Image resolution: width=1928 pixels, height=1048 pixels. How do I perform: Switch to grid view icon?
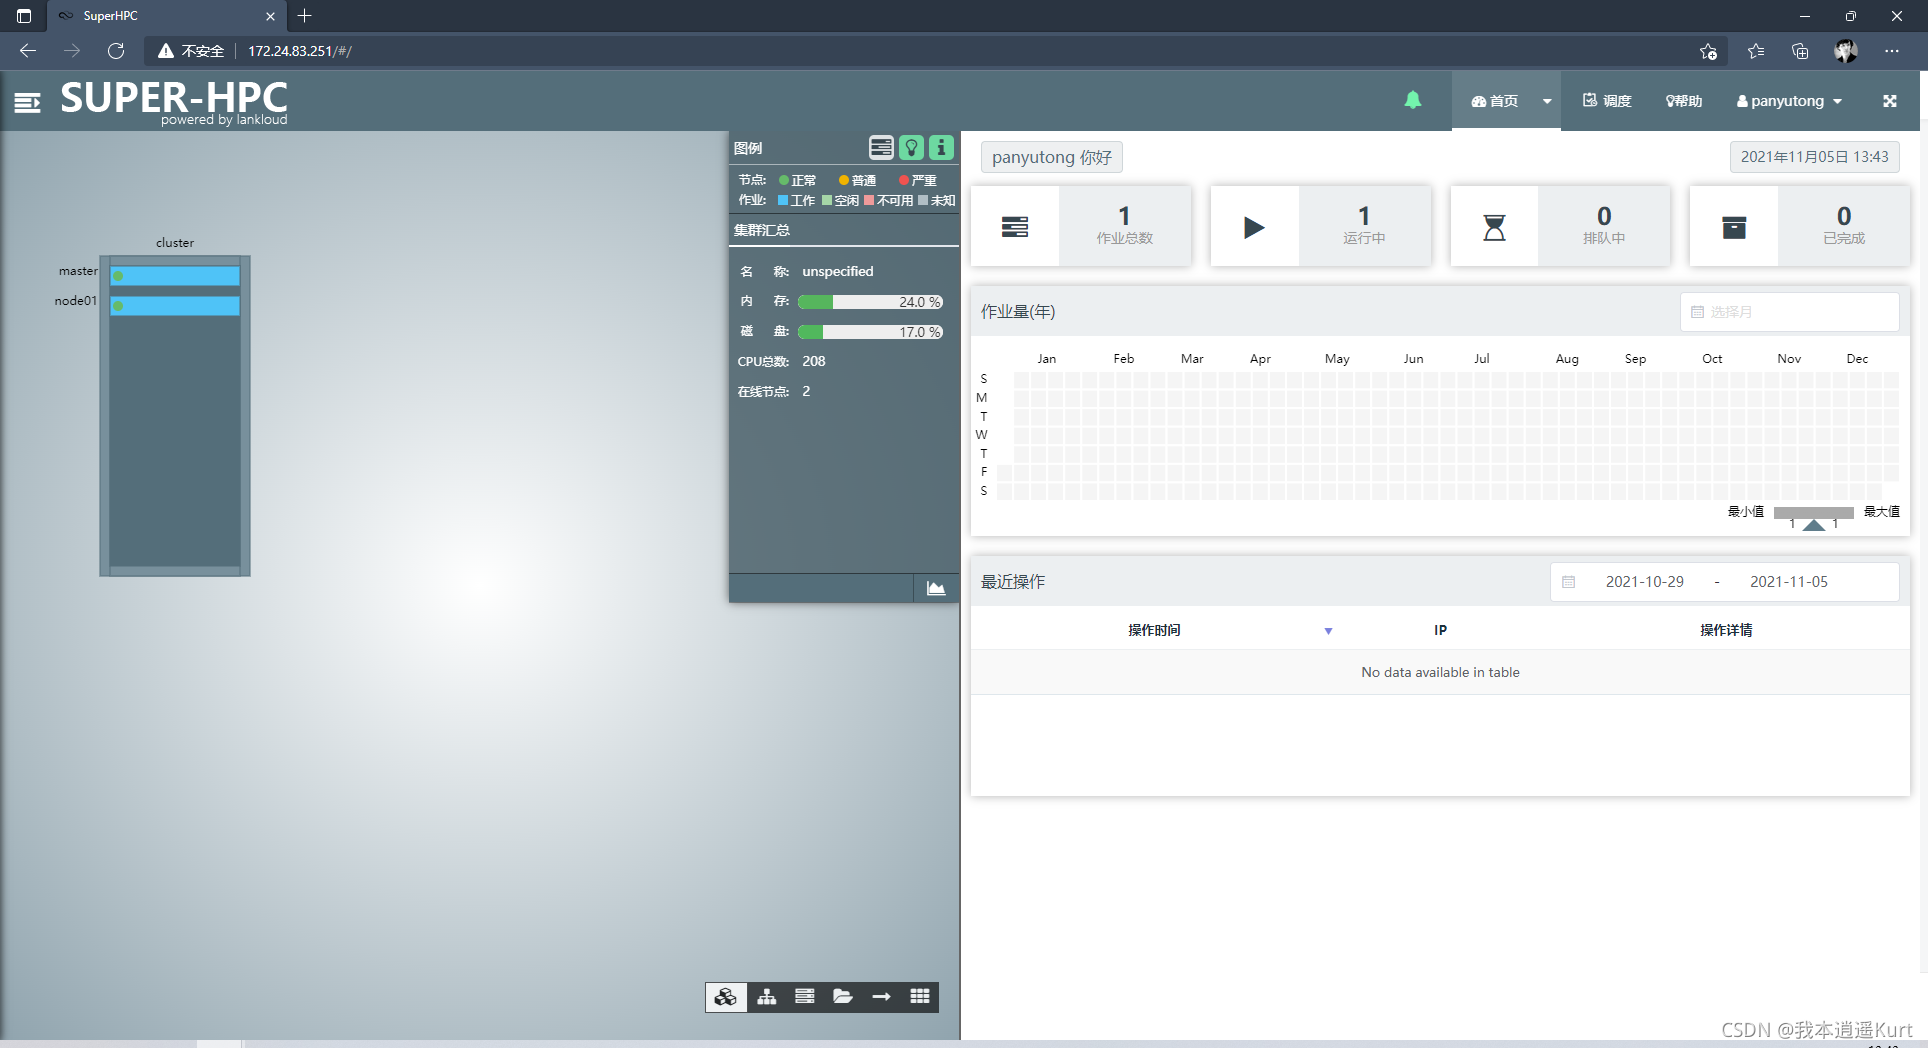(920, 997)
